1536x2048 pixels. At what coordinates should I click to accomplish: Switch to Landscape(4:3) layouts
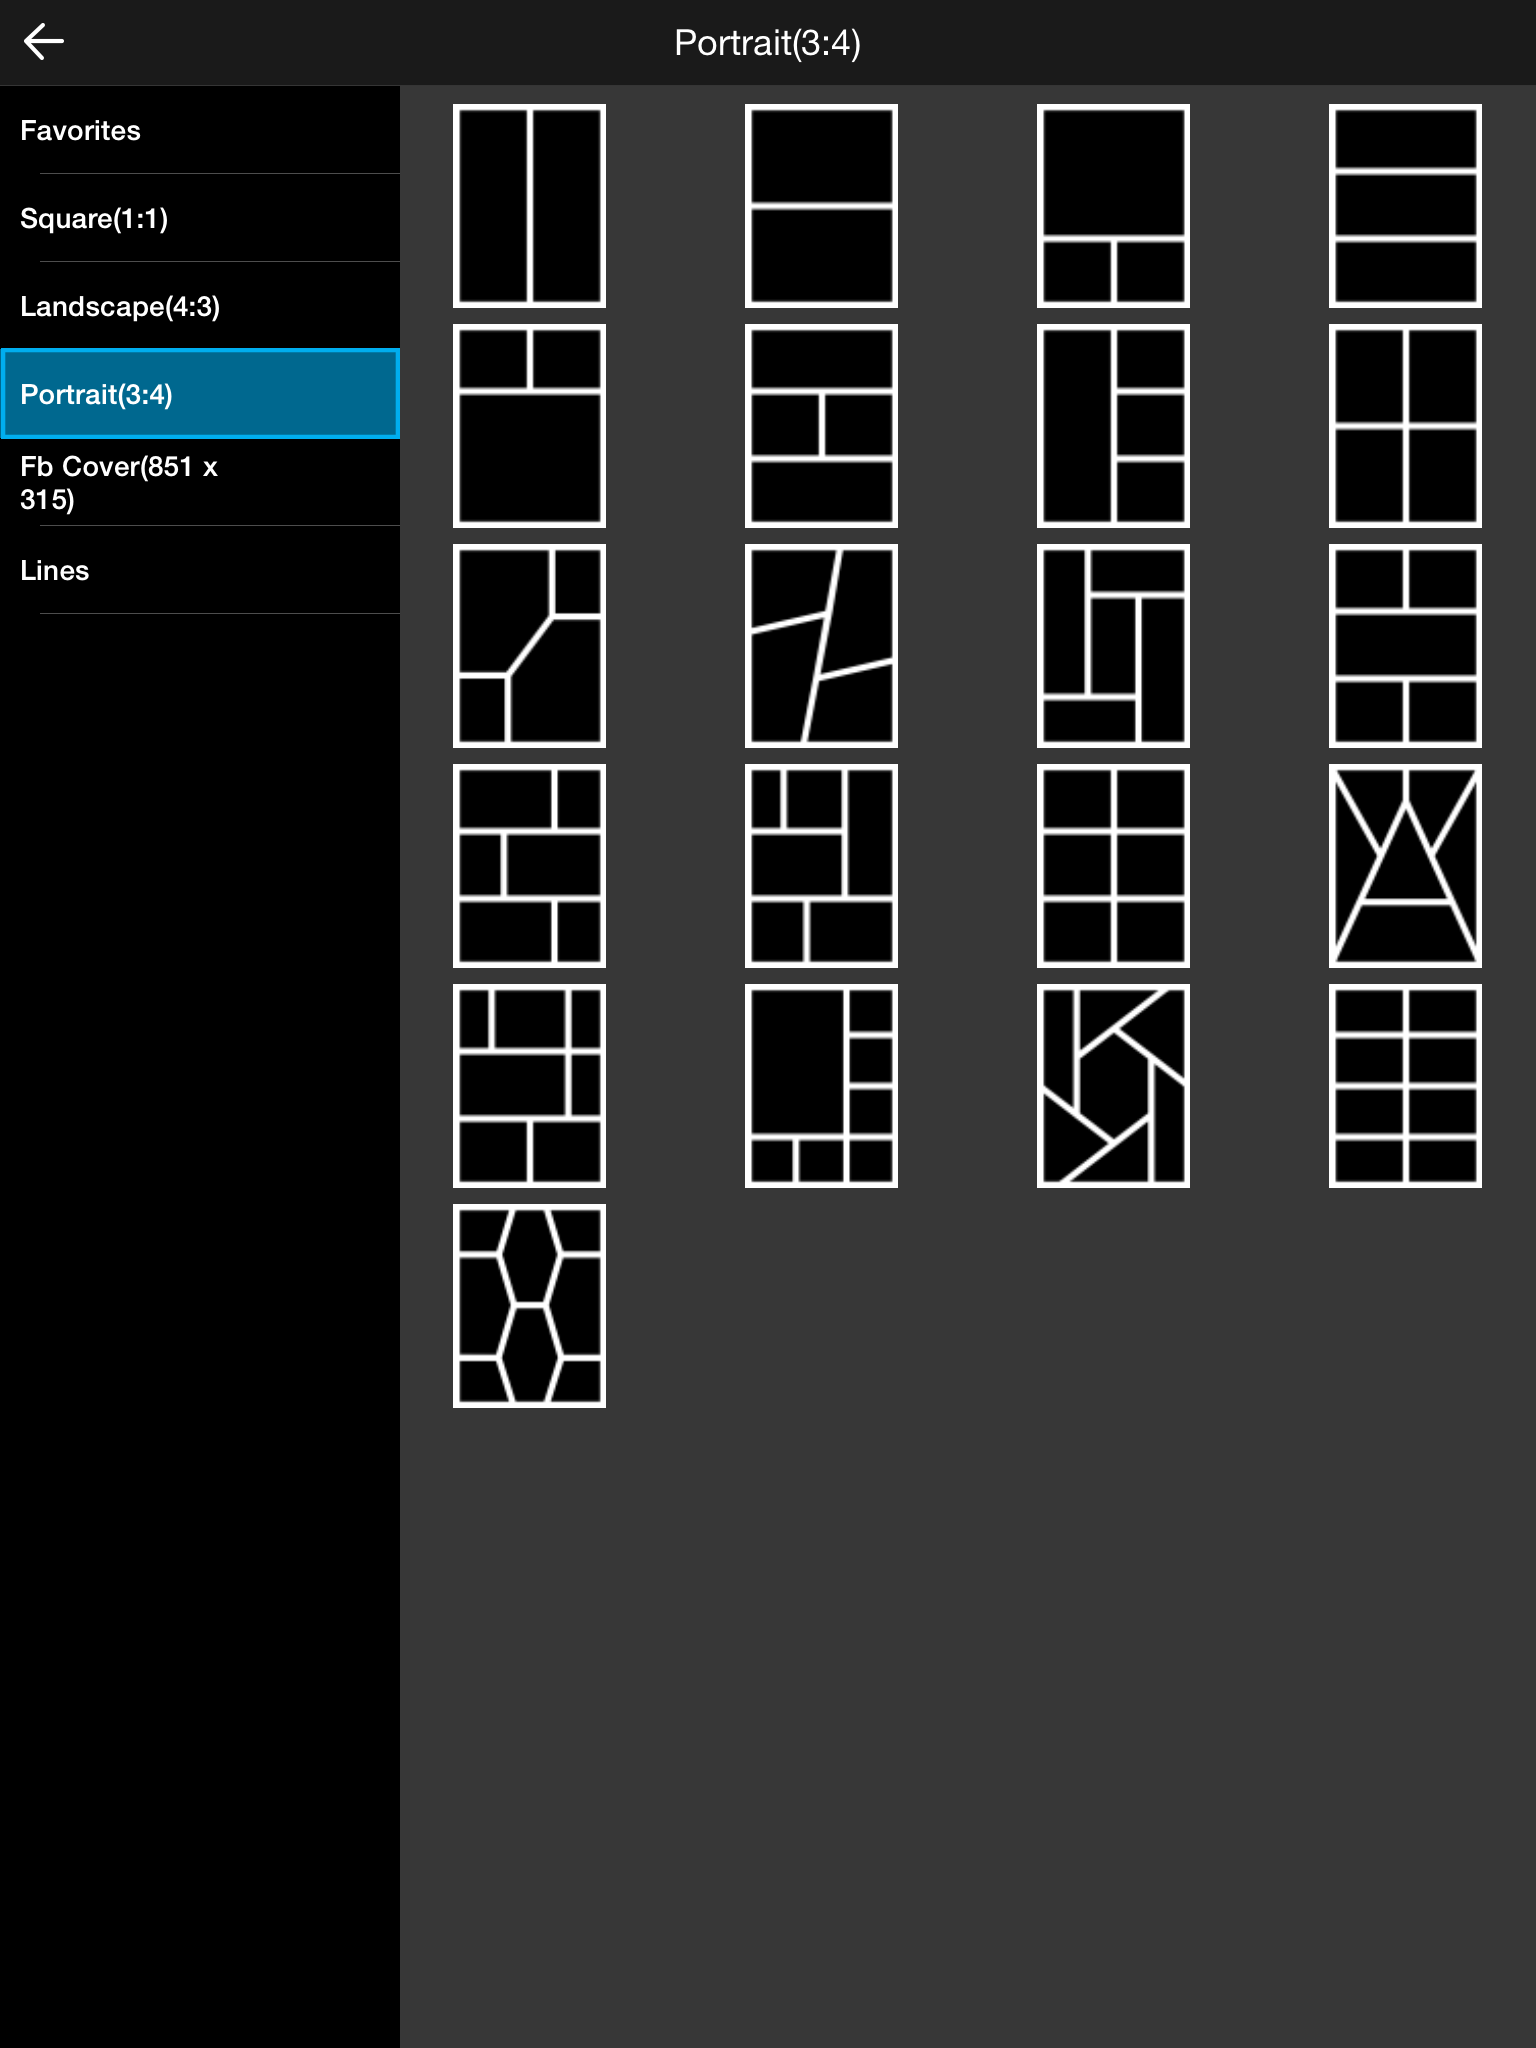click(200, 306)
